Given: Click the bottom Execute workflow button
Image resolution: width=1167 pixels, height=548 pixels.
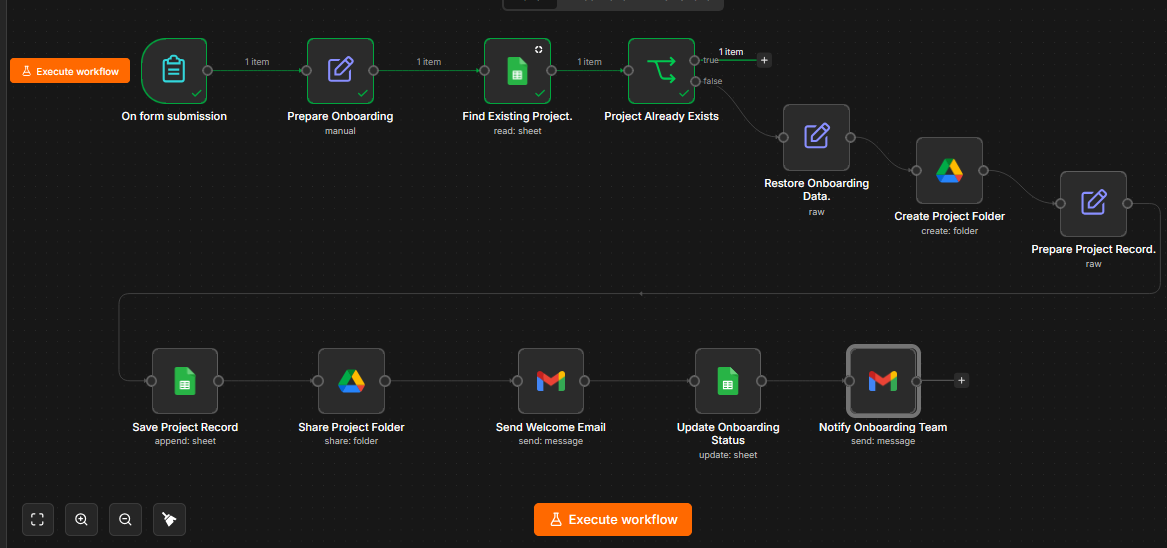Looking at the screenshot, I should (613, 520).
